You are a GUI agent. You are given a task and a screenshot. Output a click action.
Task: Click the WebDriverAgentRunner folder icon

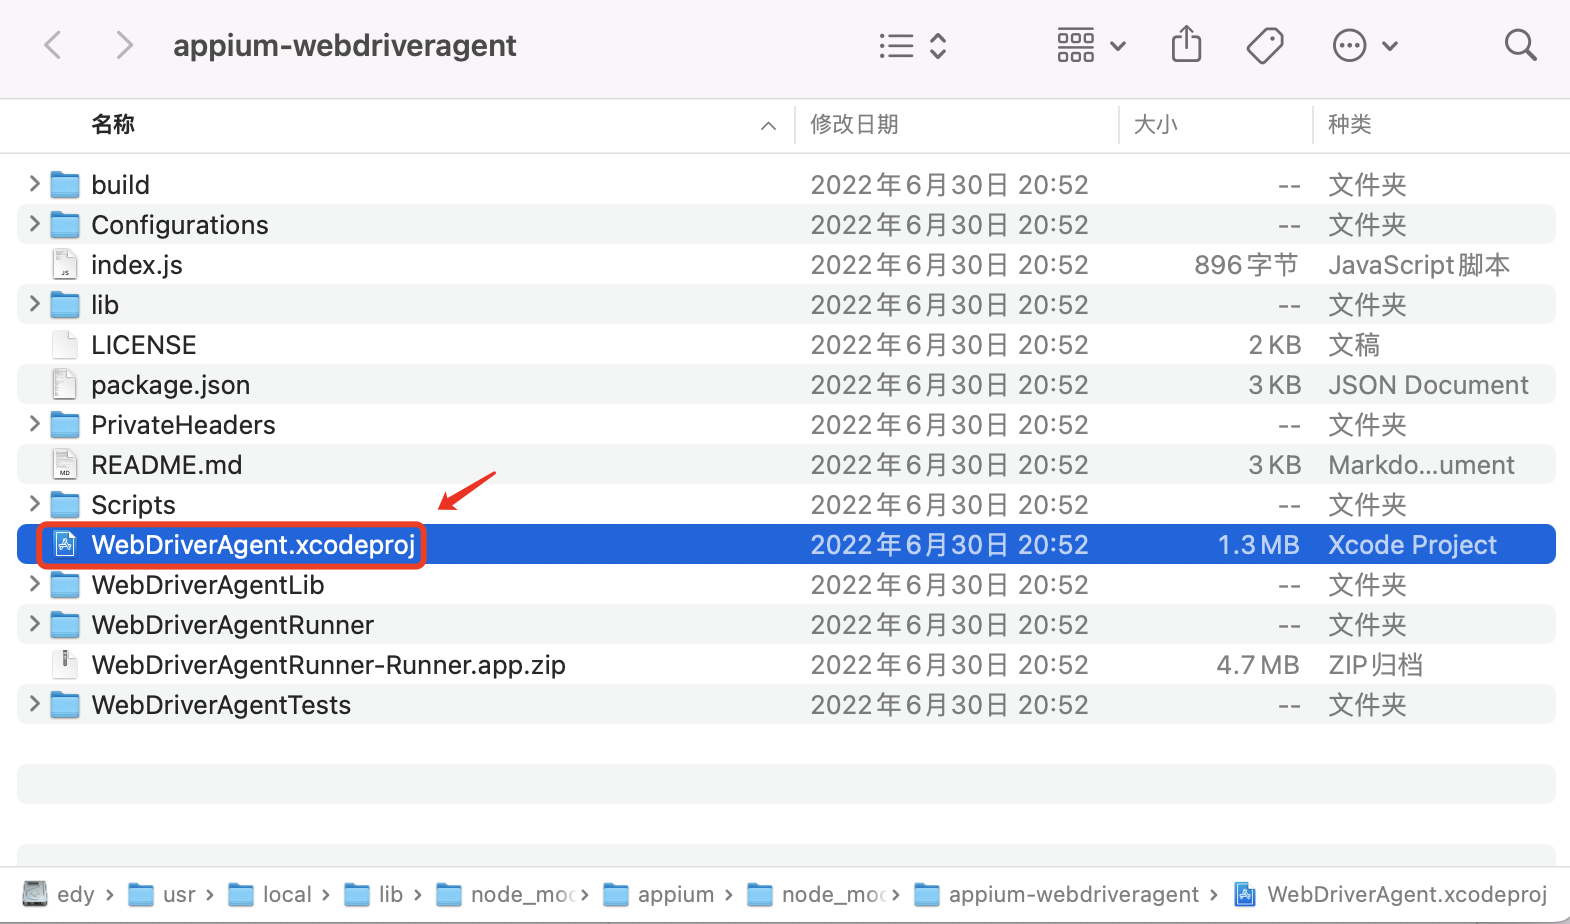pos(65,625)
